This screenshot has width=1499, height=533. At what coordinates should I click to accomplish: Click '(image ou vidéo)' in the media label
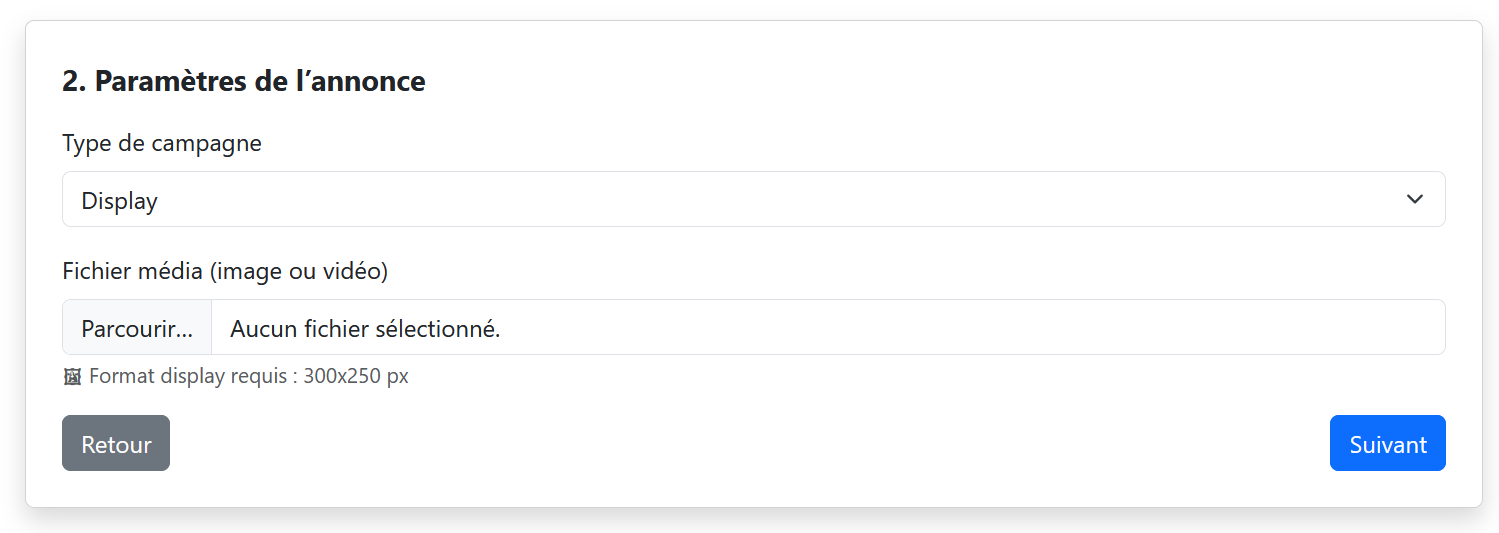(x=299, y=271)
